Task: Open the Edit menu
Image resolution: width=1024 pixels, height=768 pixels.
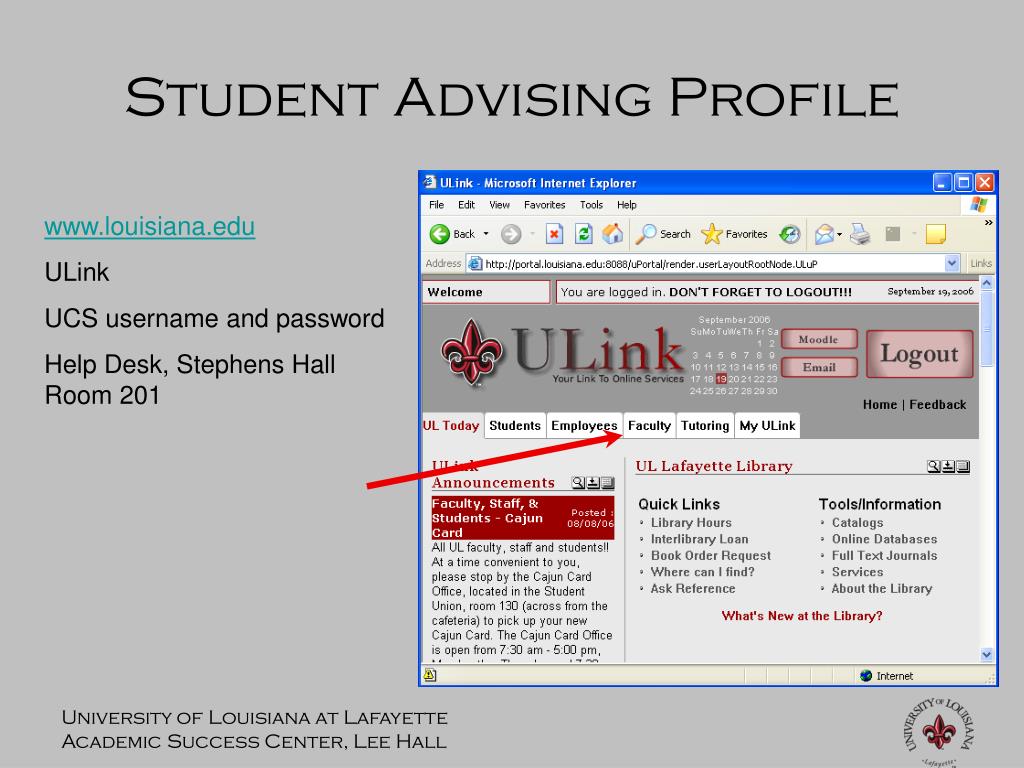Action: 466,205
